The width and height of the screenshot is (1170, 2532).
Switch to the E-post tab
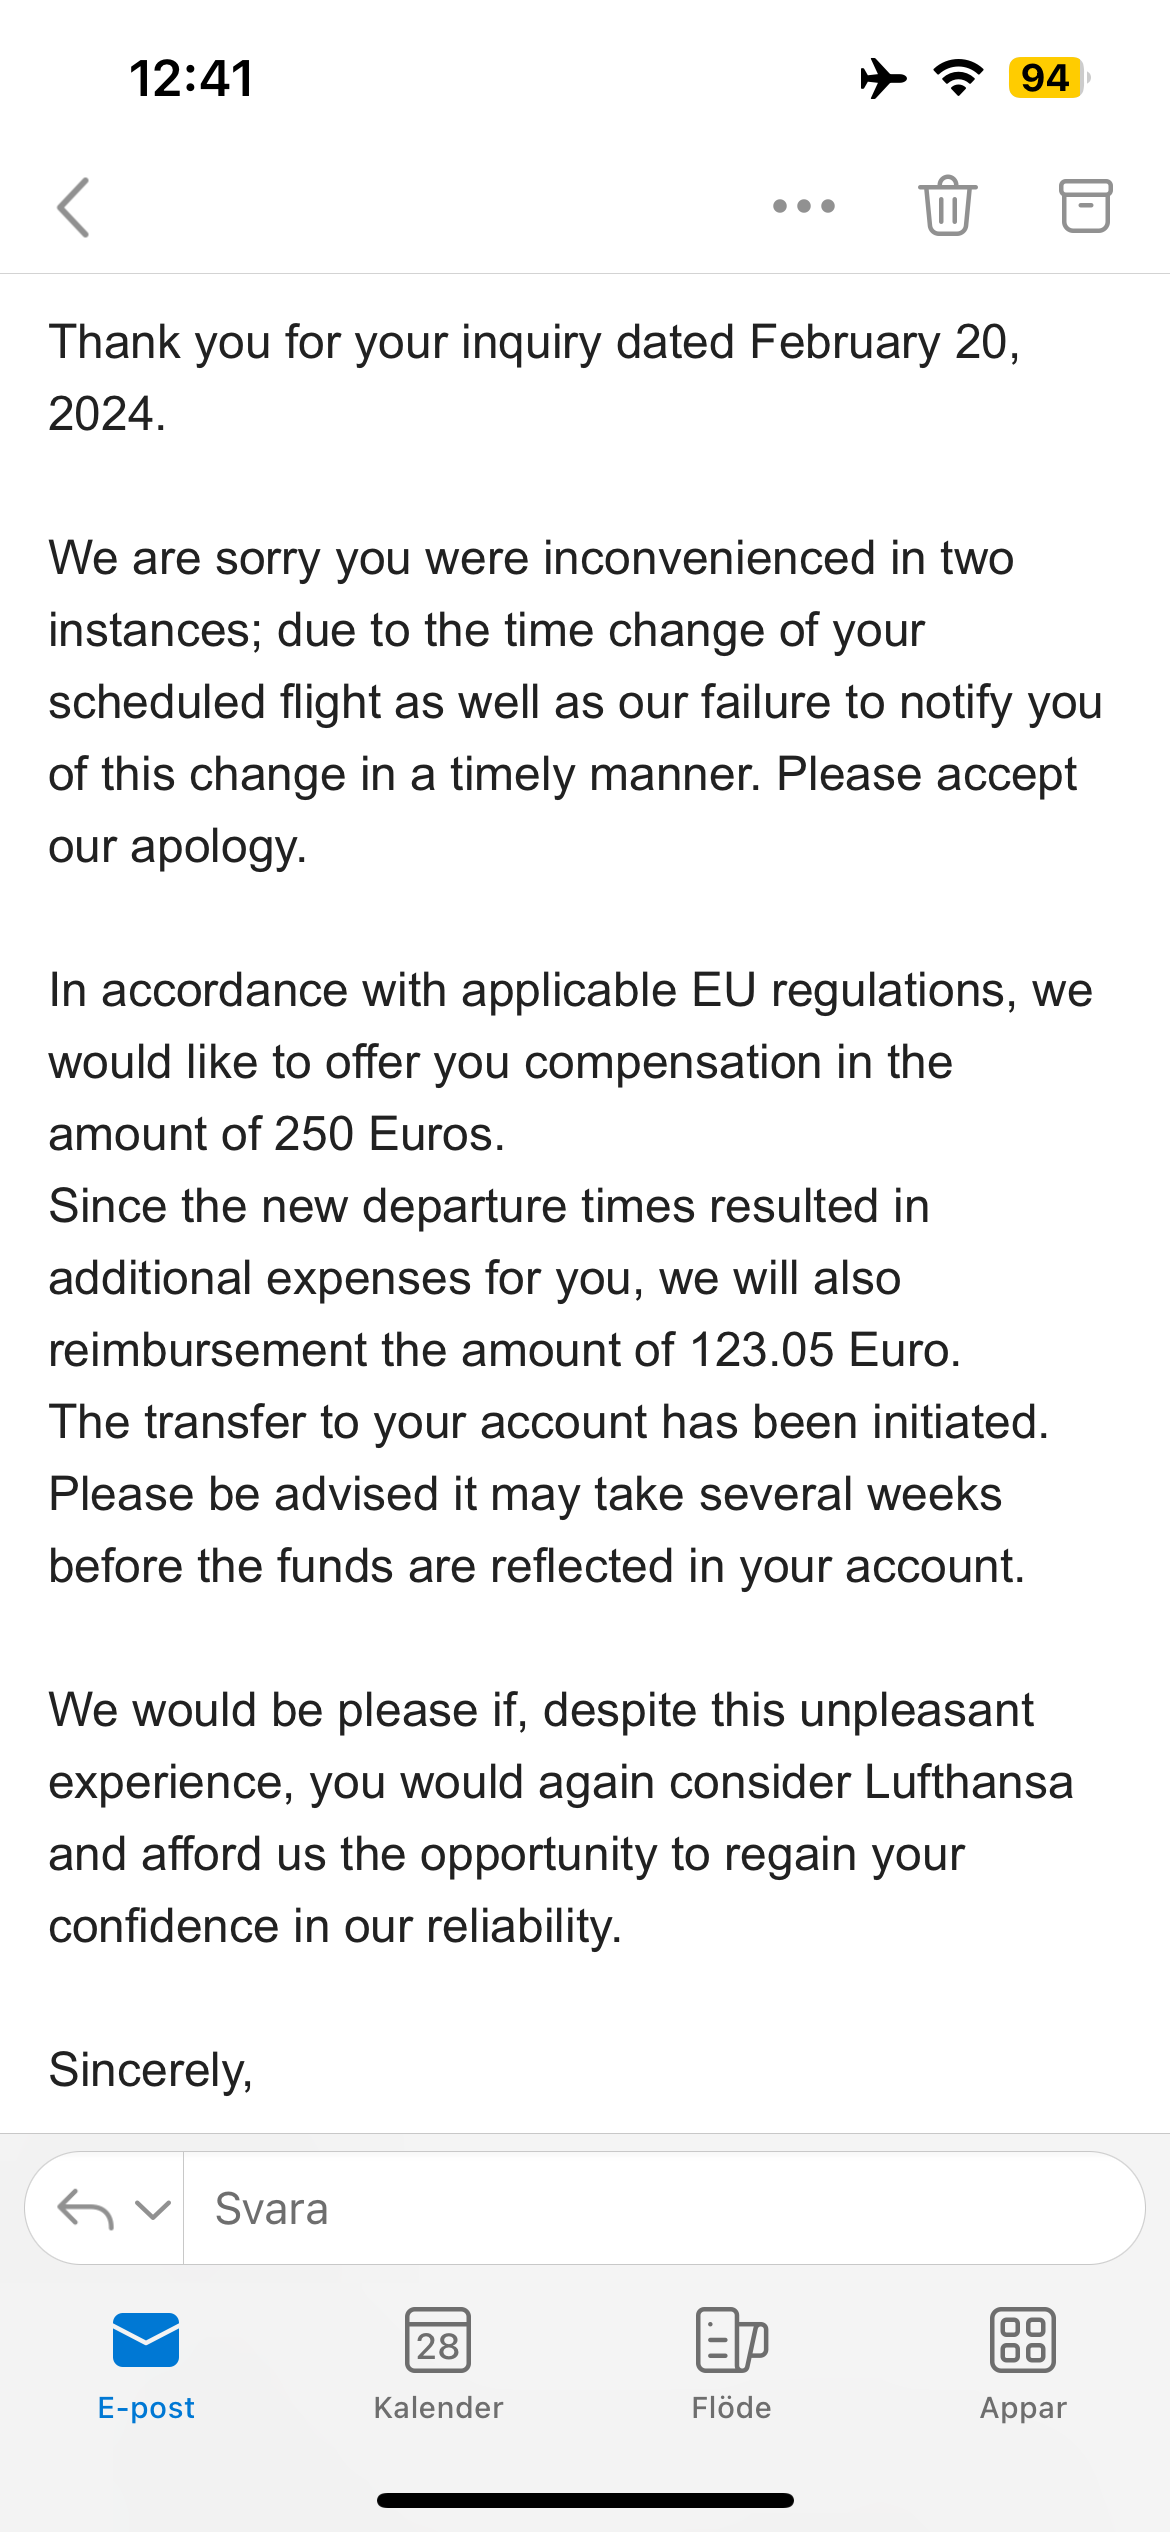[146, 2364]
